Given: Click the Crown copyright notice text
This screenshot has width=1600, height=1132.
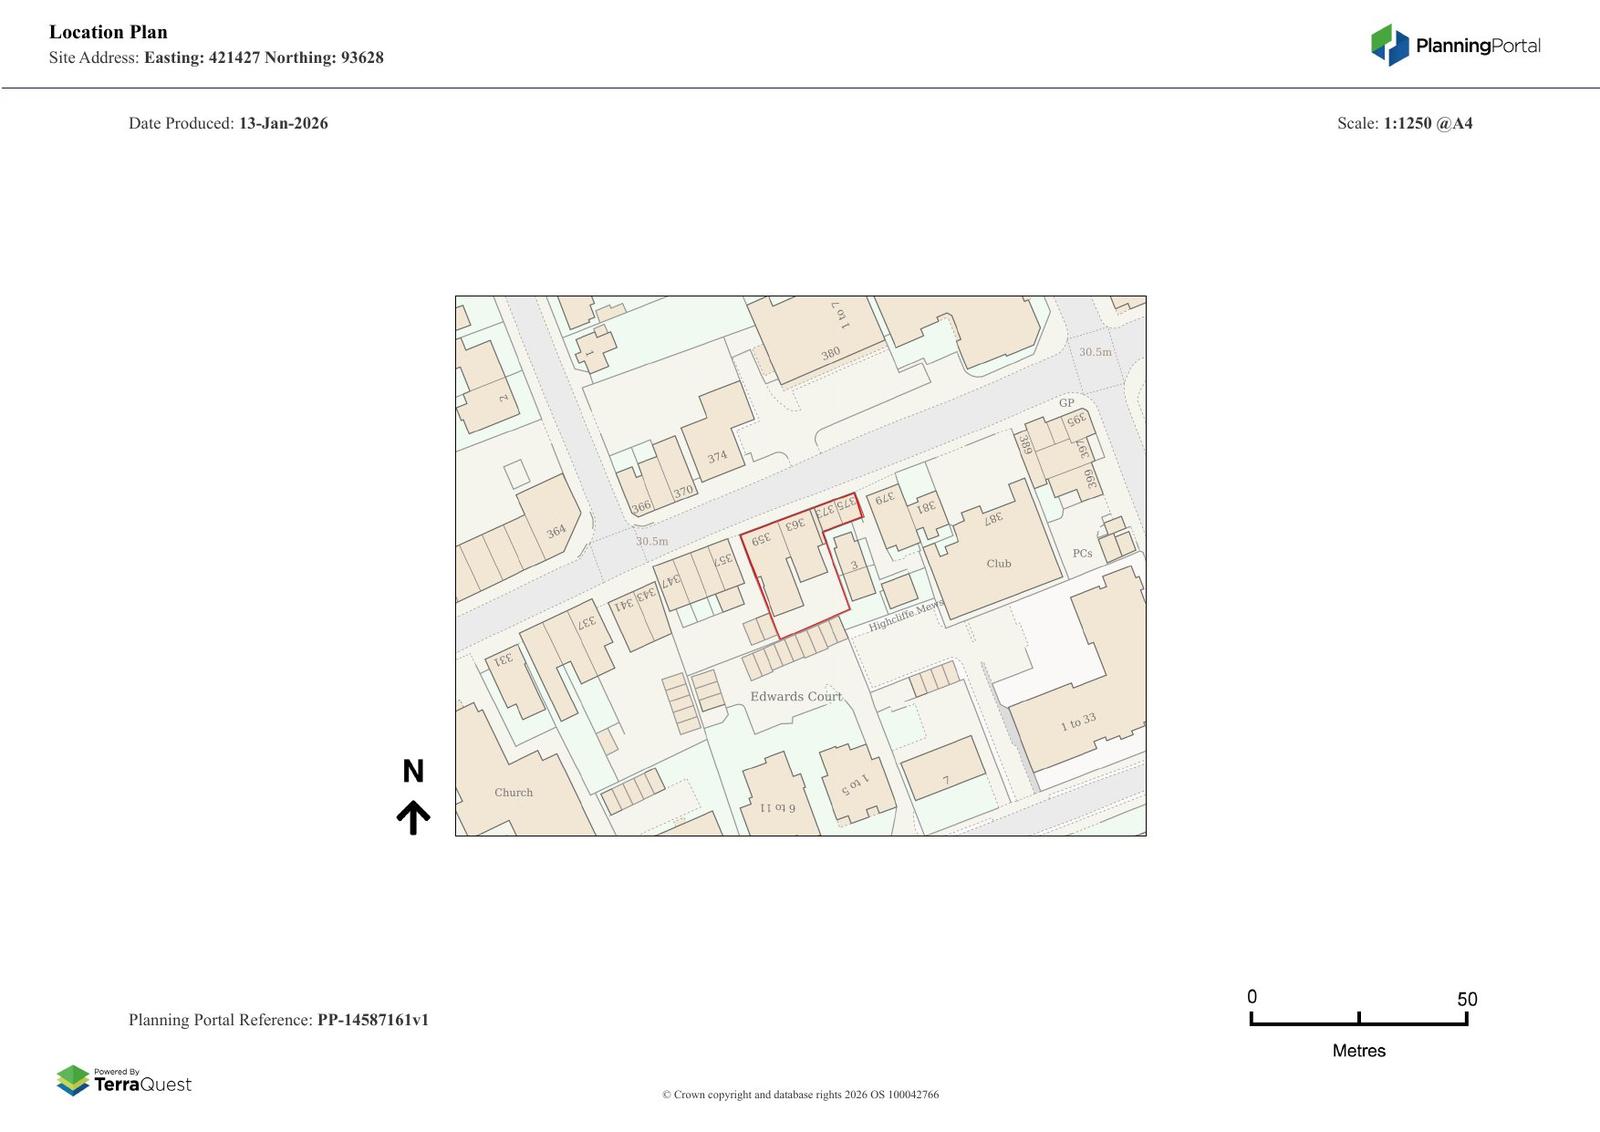Looking at the screenshot, I should pos(800,1095).
